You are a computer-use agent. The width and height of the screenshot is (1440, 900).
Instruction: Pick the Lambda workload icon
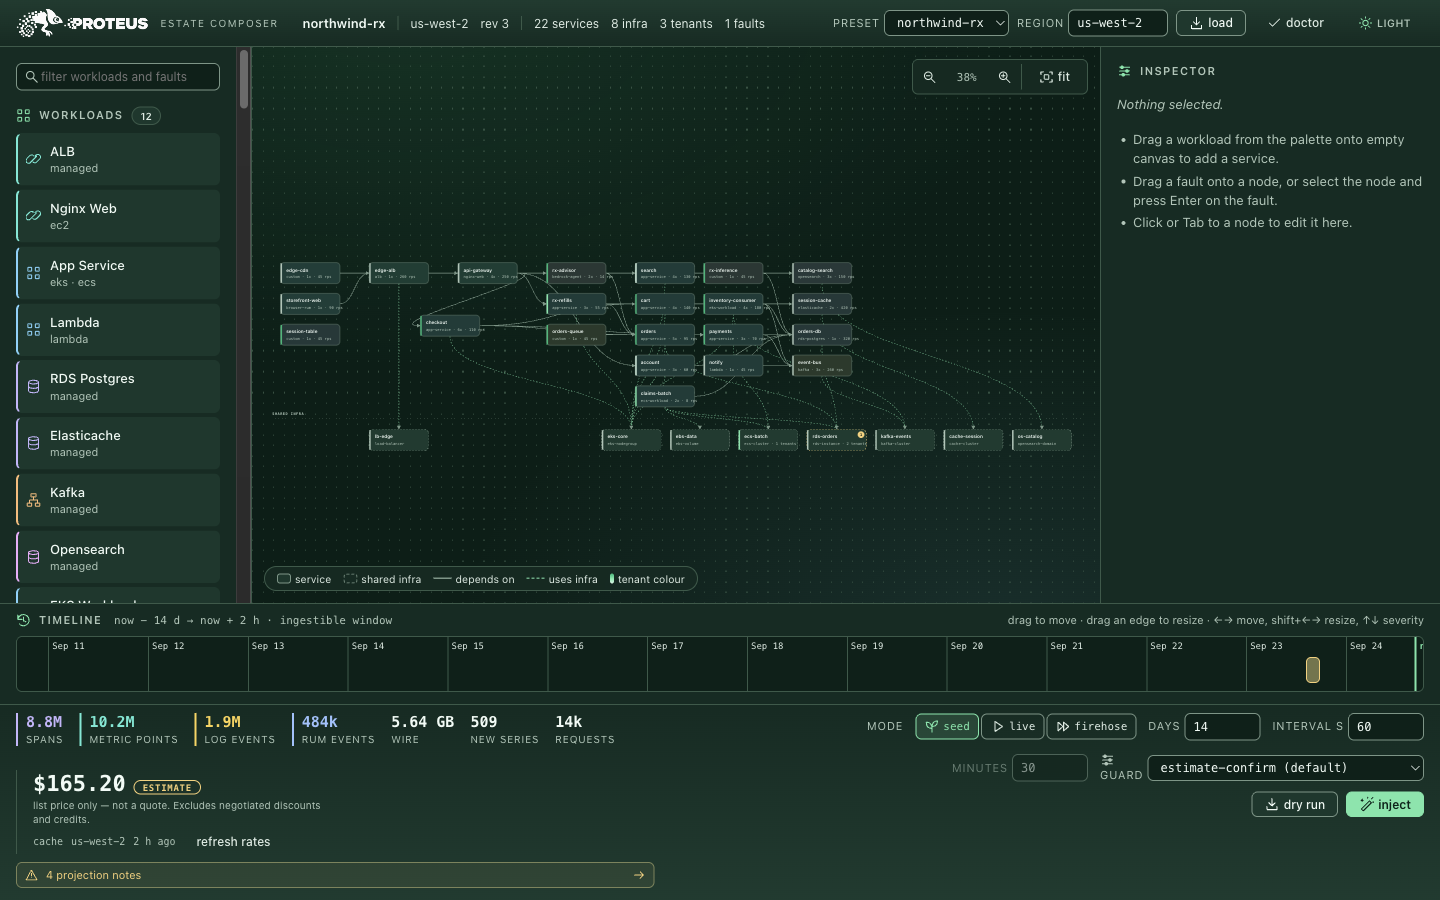point(33,330)
